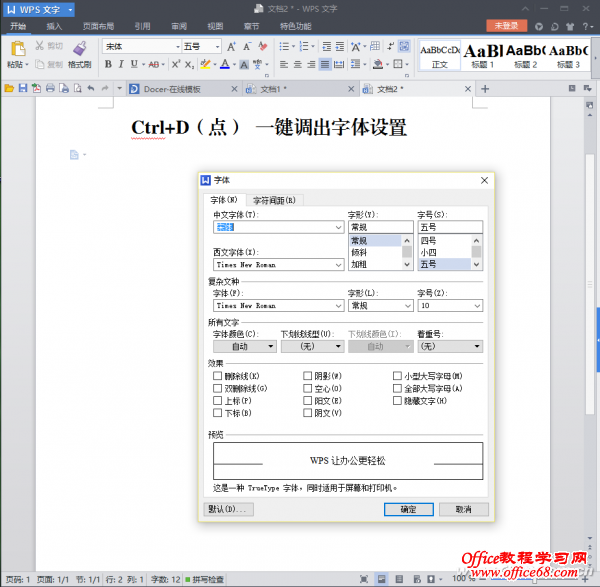Click the 未登录 login button
The width and height of the screenshot is (600, 587).
click(506, 26)
